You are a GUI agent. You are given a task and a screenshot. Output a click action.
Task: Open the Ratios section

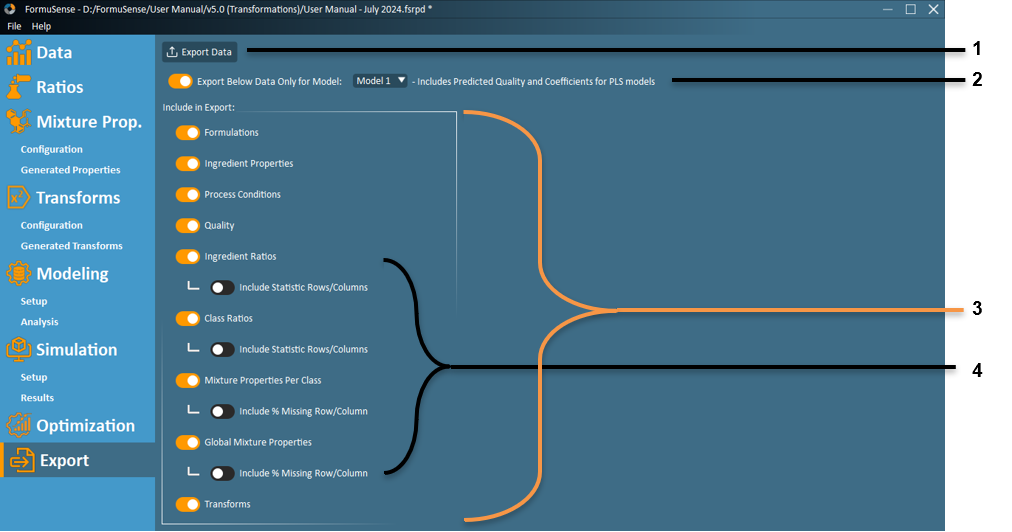tap(60, 87)
